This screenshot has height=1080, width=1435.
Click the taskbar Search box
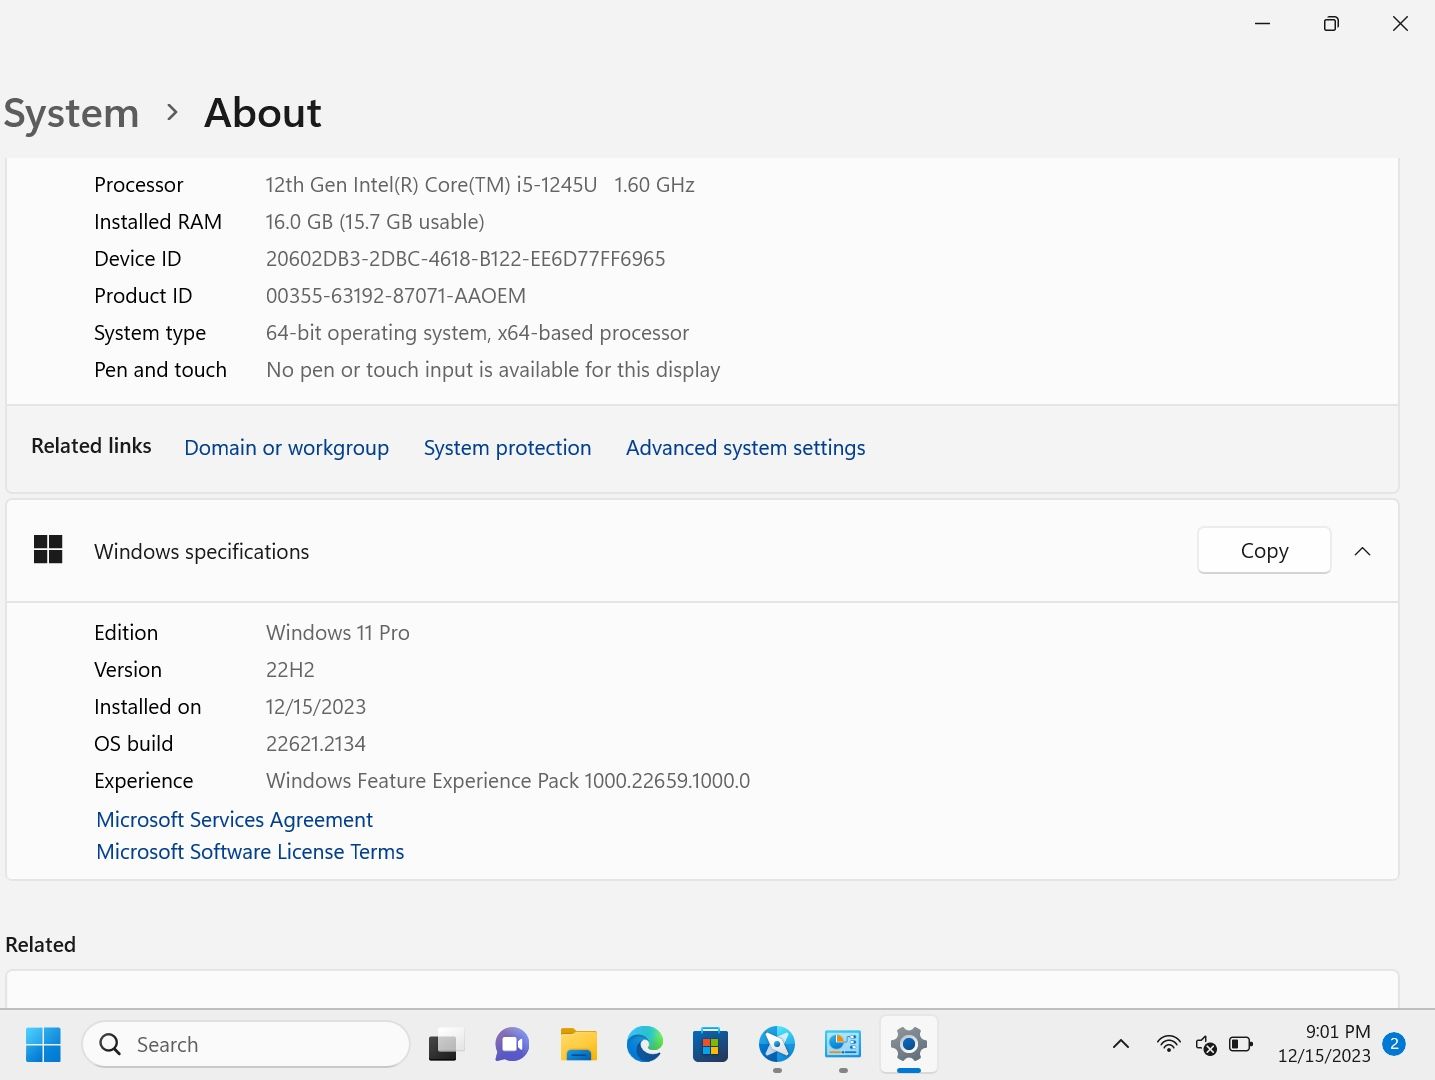coord(245,1044)
